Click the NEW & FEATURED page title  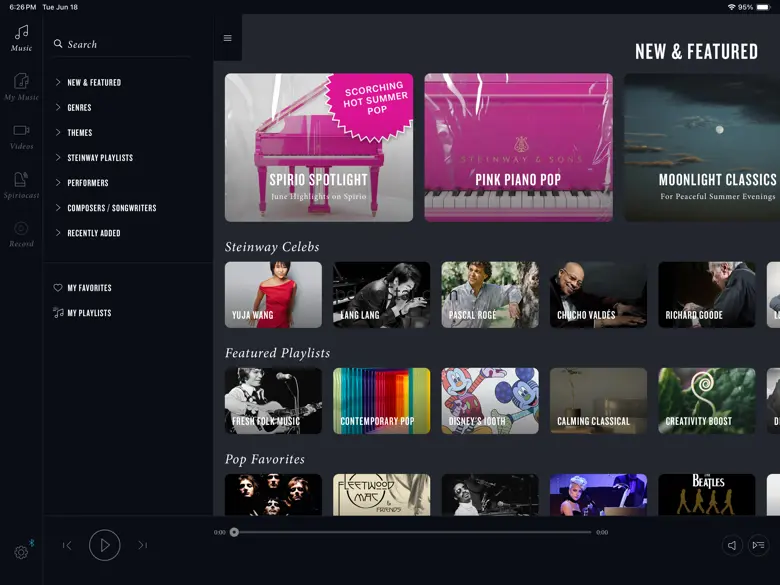click(696, 52)
